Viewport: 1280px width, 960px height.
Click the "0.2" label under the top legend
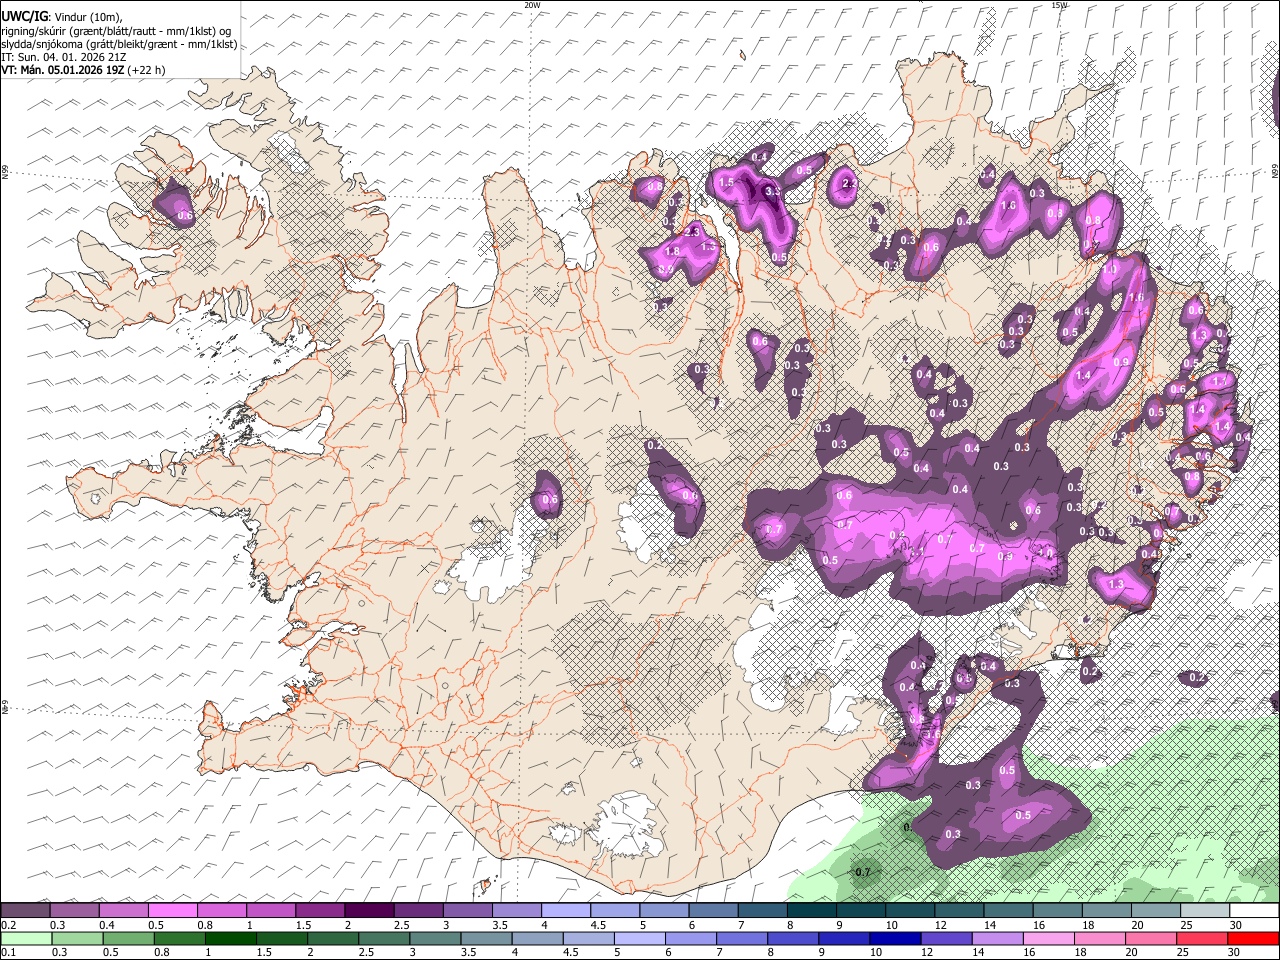(9, 925)
